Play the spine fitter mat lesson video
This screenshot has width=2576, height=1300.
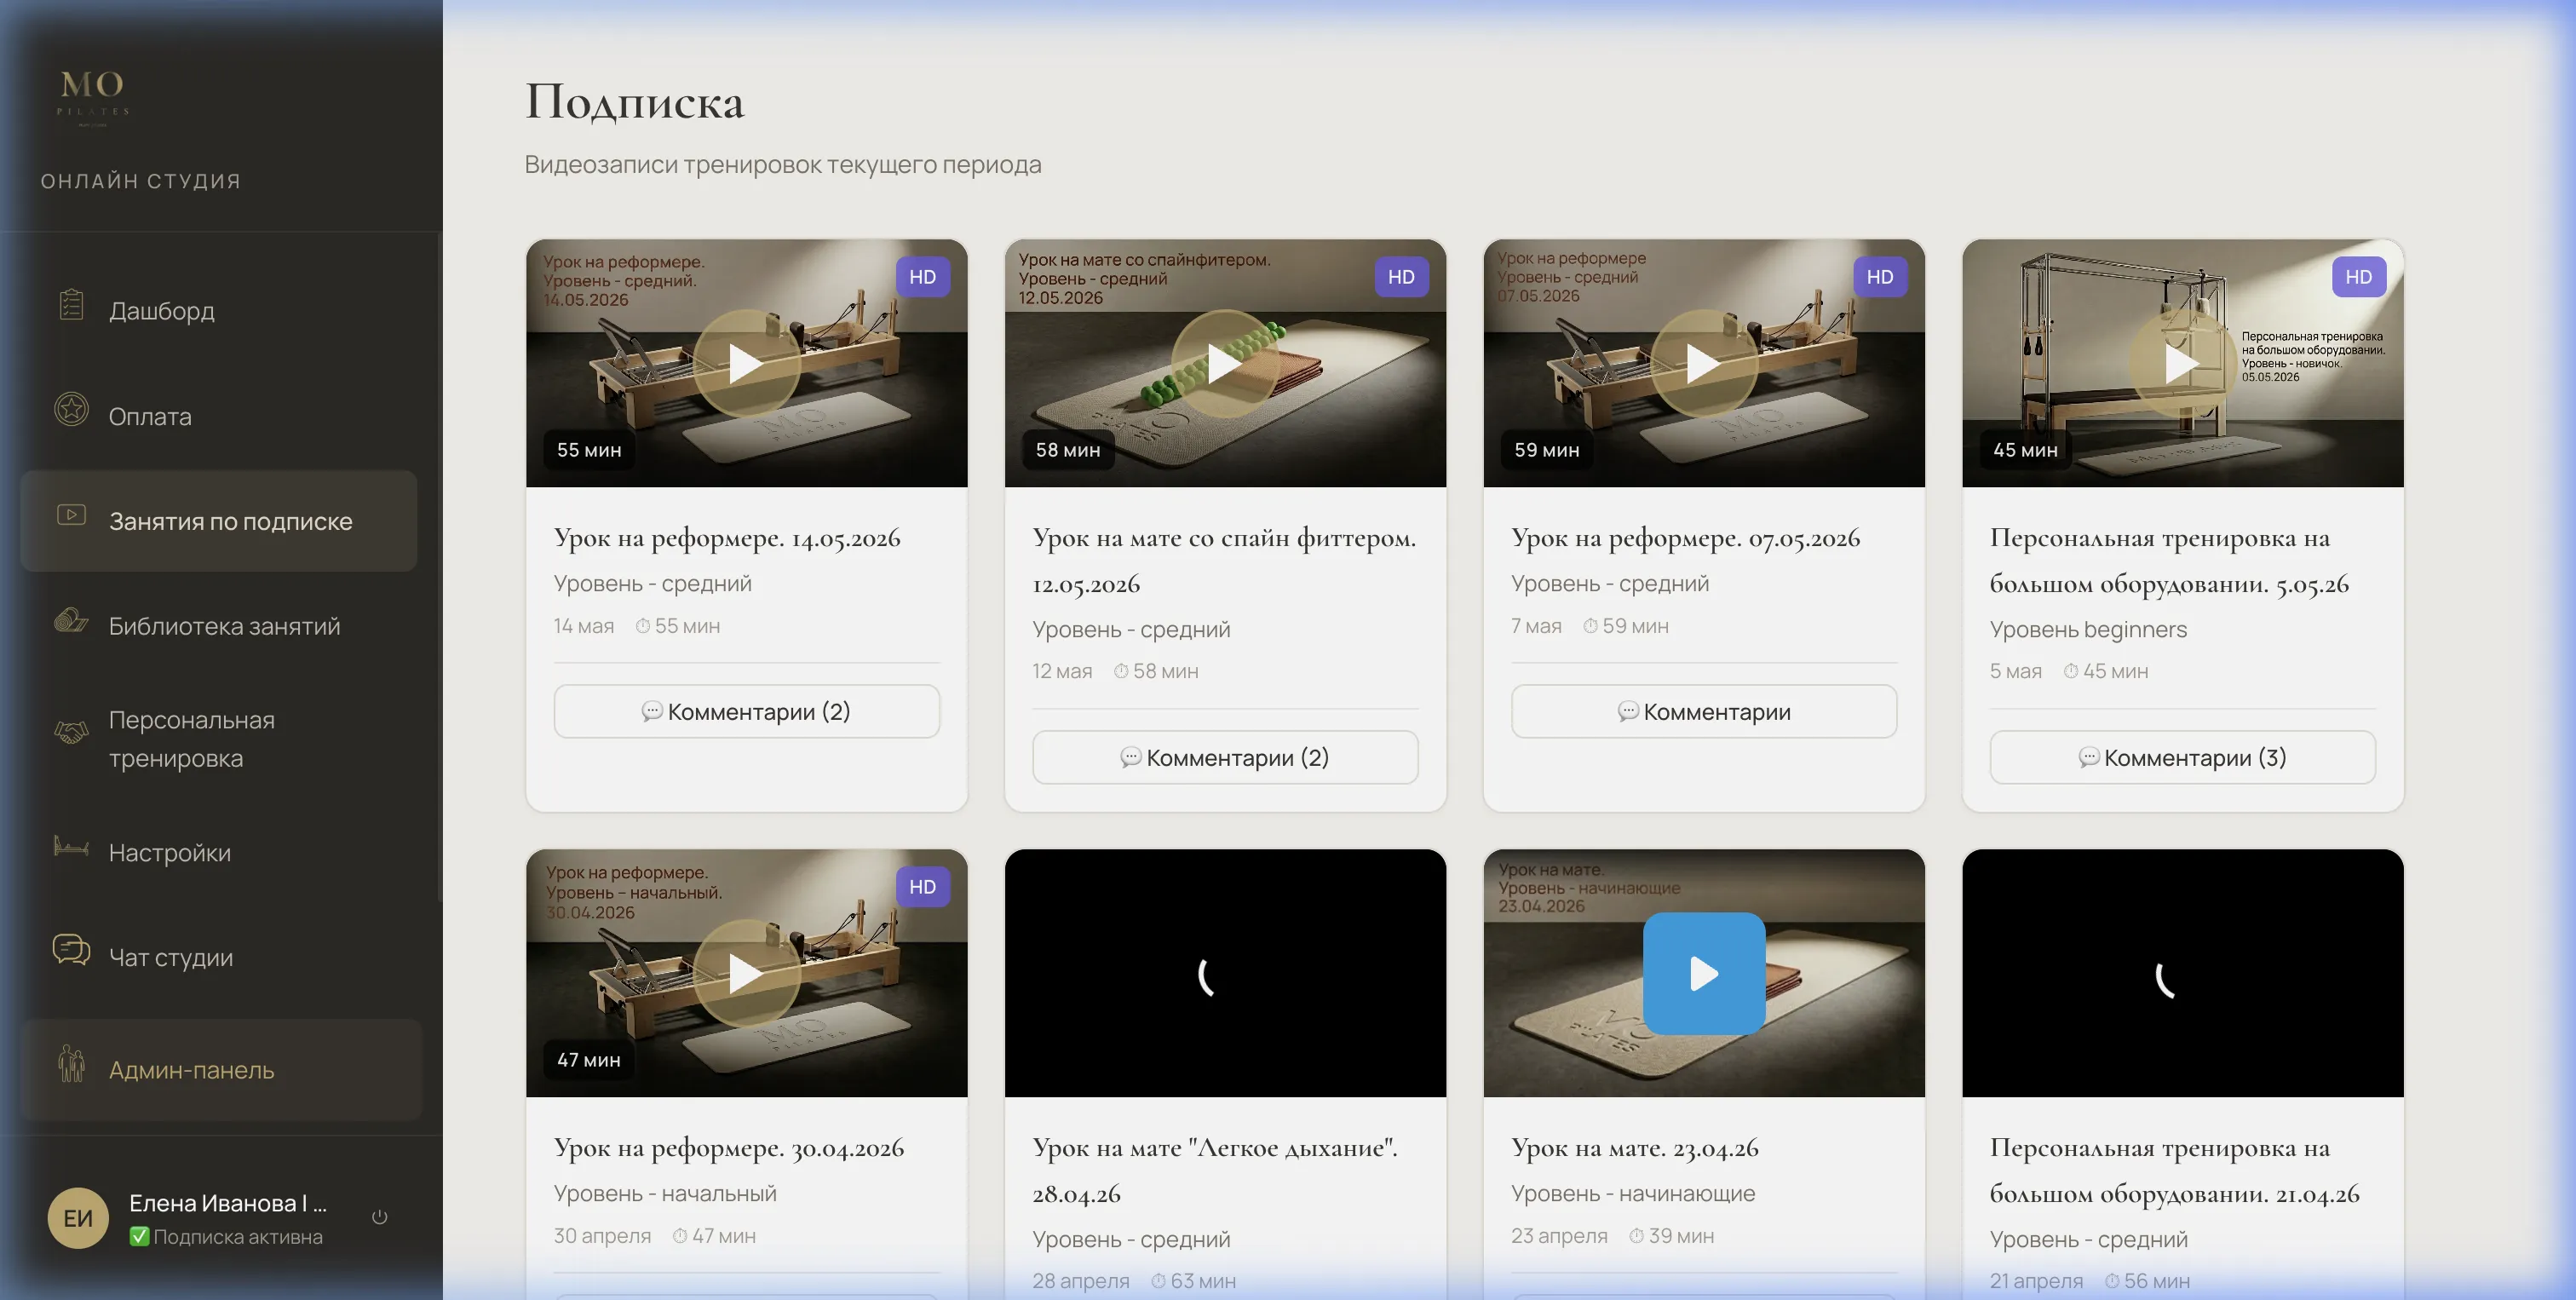click(1224, 364)
